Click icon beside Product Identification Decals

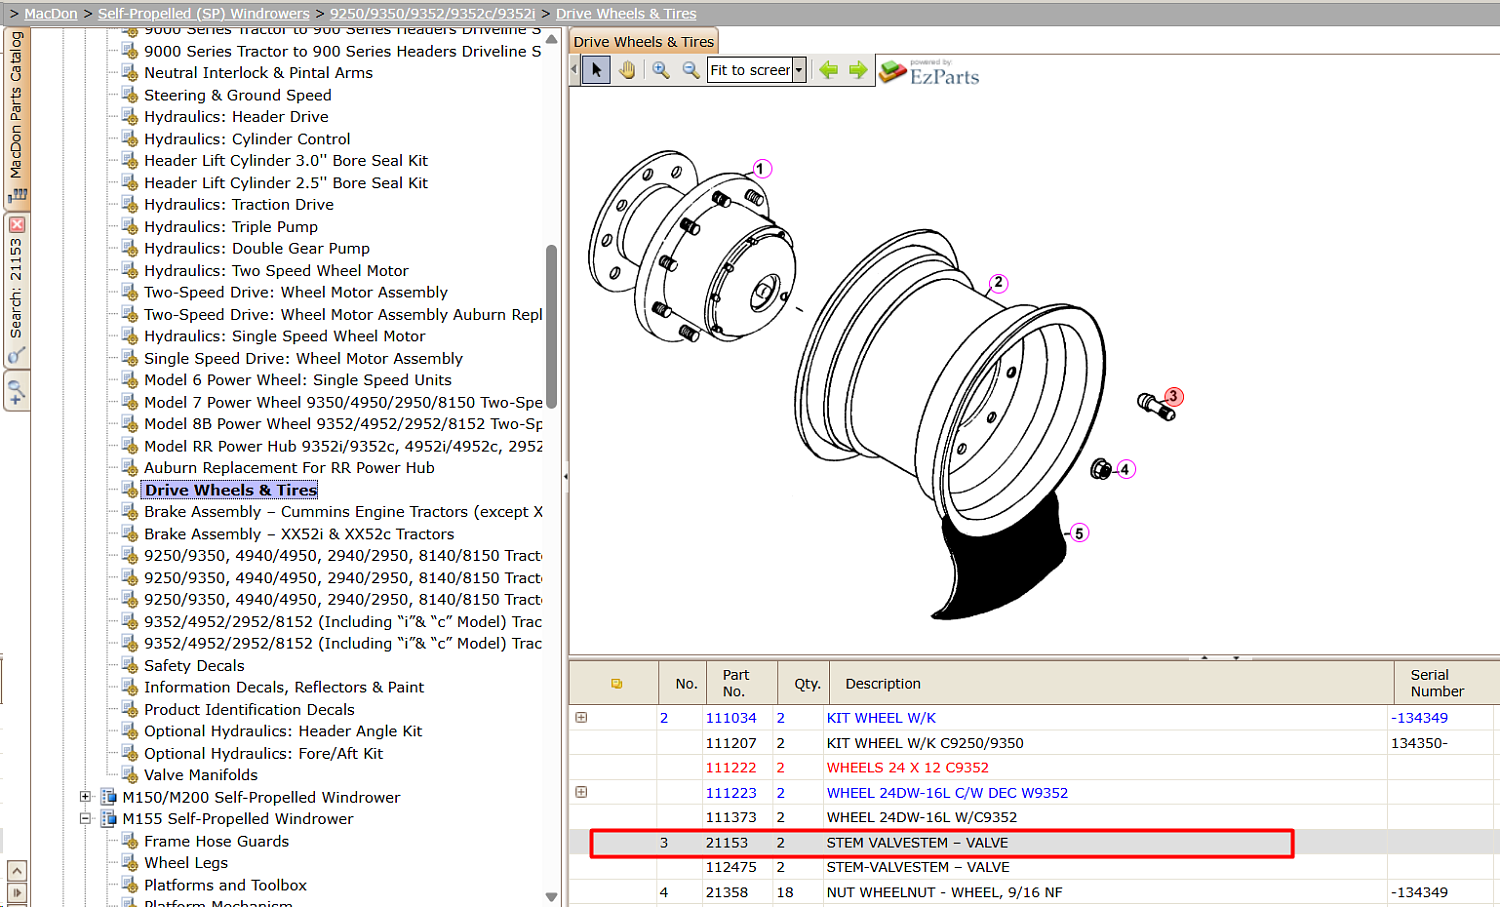130,709
